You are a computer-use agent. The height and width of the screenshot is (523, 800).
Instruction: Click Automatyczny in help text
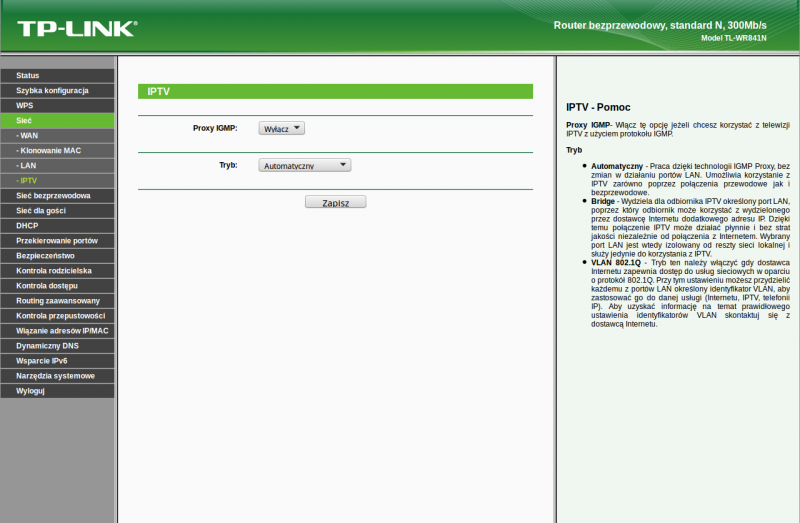(x=617, y=166)
